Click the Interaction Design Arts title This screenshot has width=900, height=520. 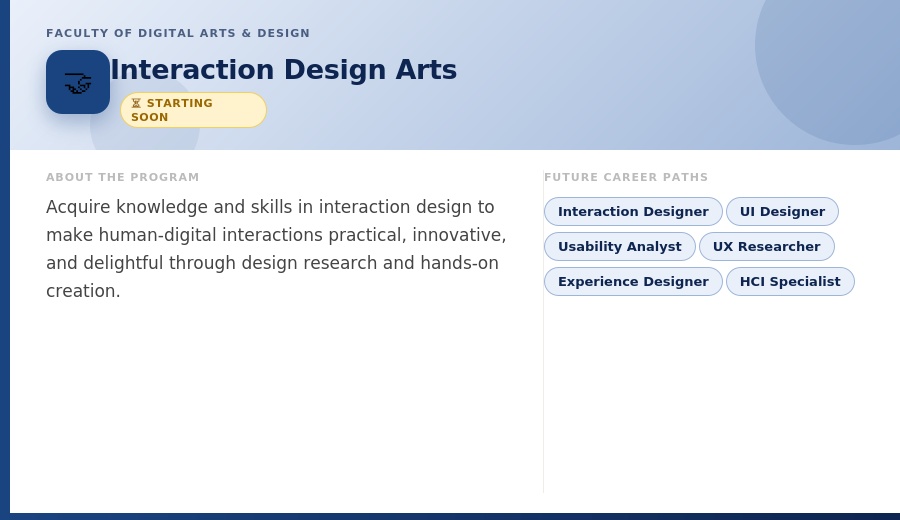tap(284, 70)
